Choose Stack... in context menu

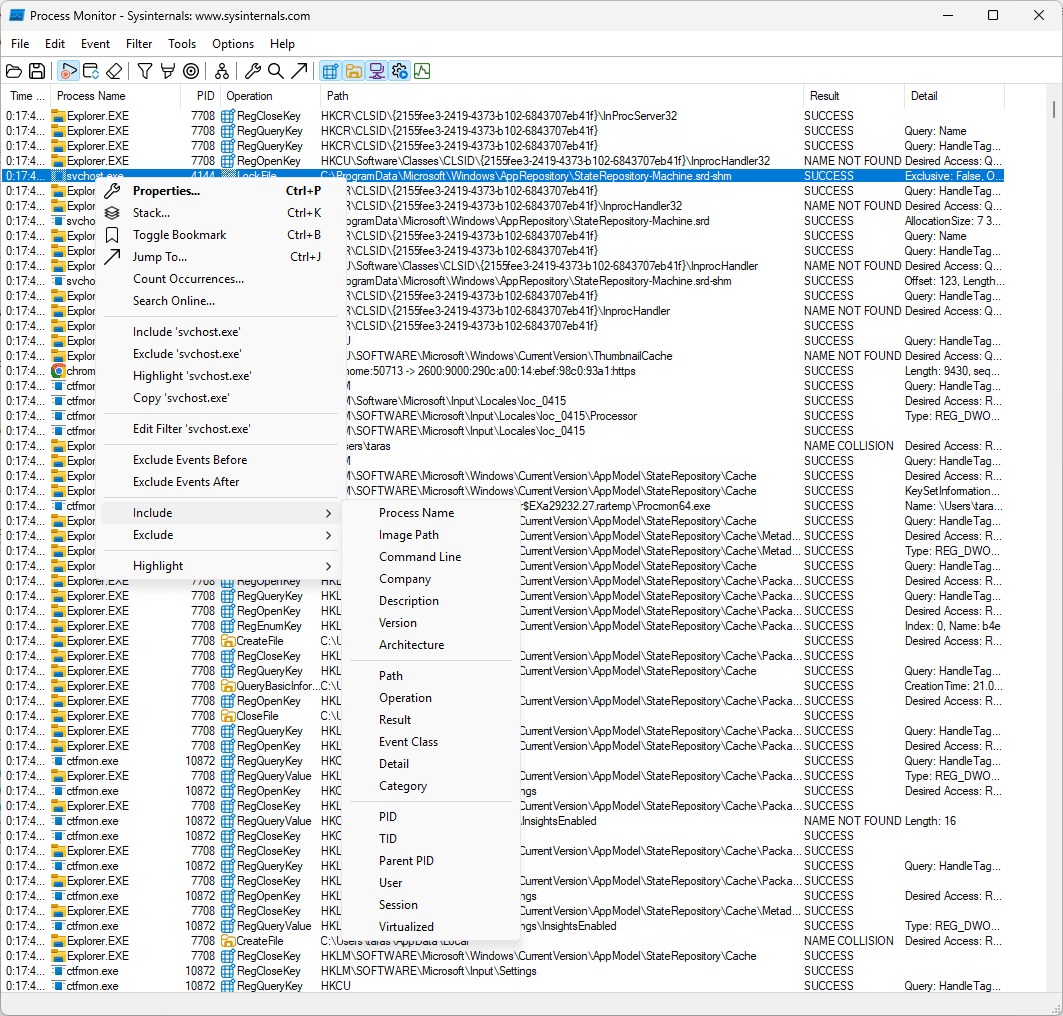220,213
